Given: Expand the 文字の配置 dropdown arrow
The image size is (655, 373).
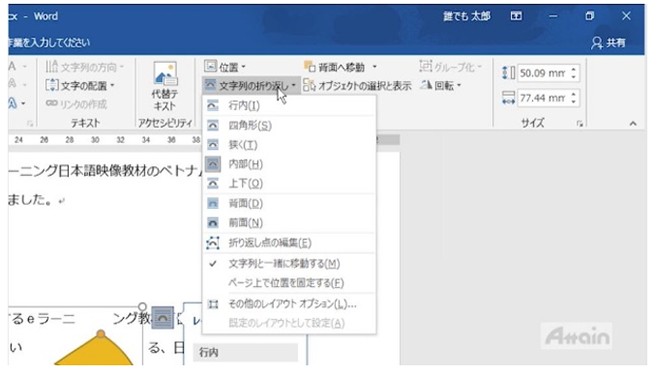Looking at the screenshot, I should [x=112, y=86].
